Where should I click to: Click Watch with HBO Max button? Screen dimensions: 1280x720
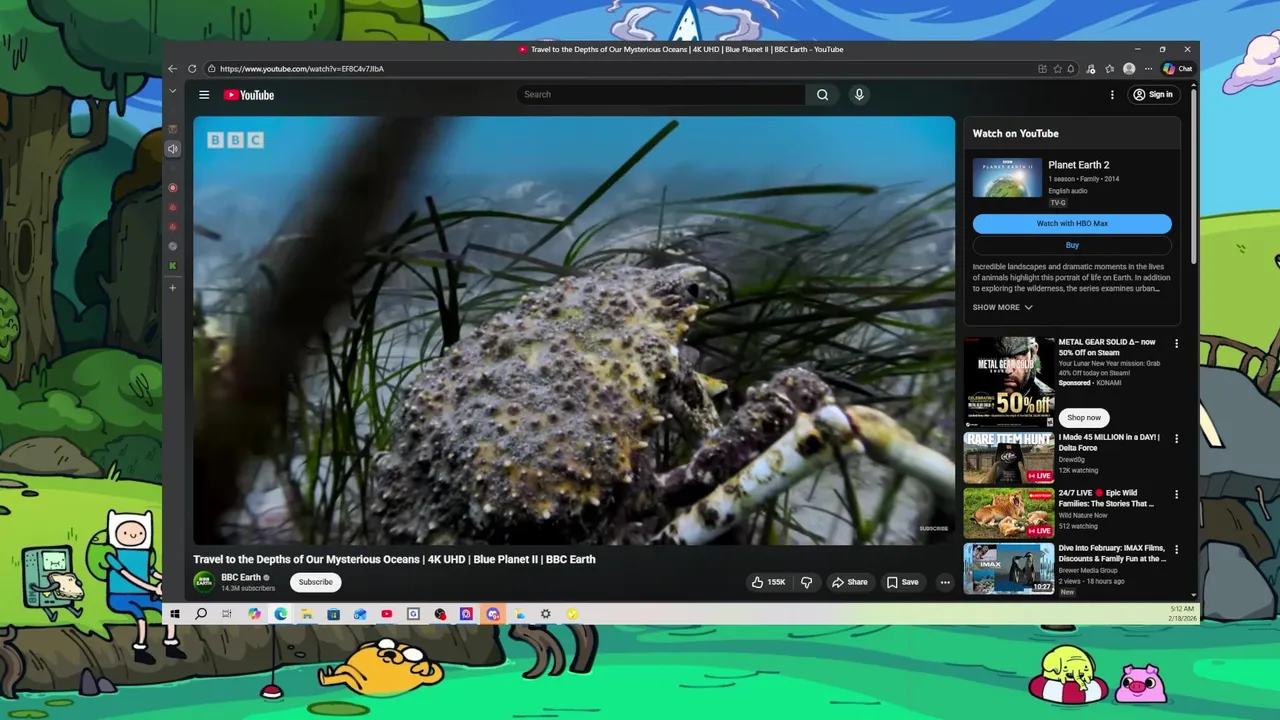click(1072, 224)
